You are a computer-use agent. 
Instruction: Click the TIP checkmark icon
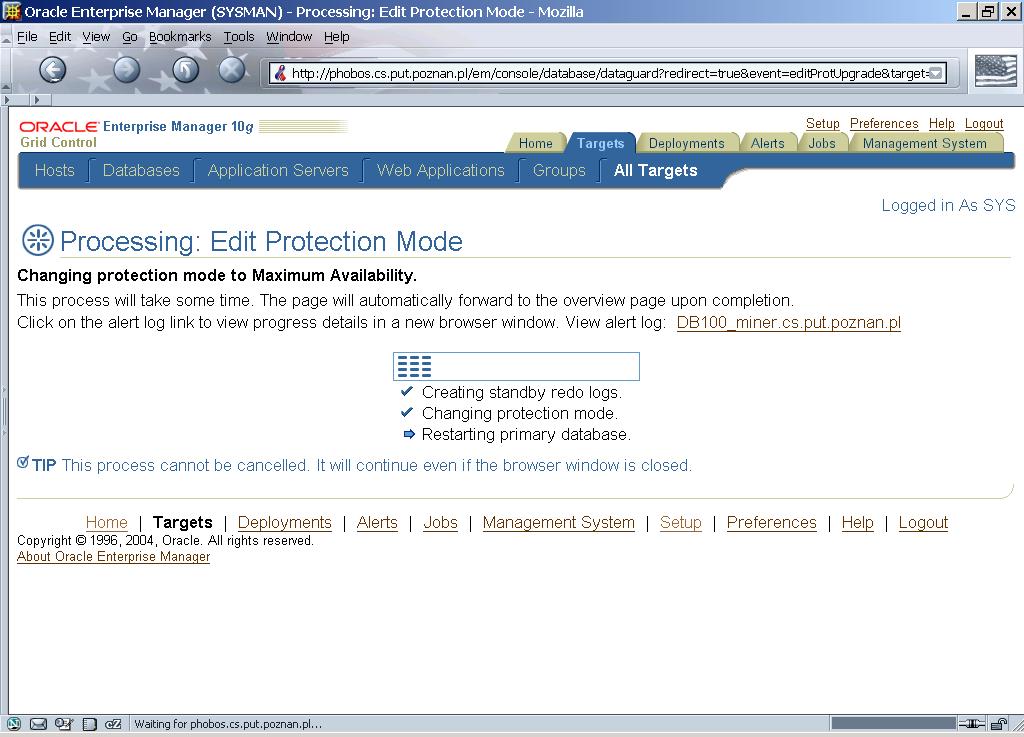(x=23, y=462)
